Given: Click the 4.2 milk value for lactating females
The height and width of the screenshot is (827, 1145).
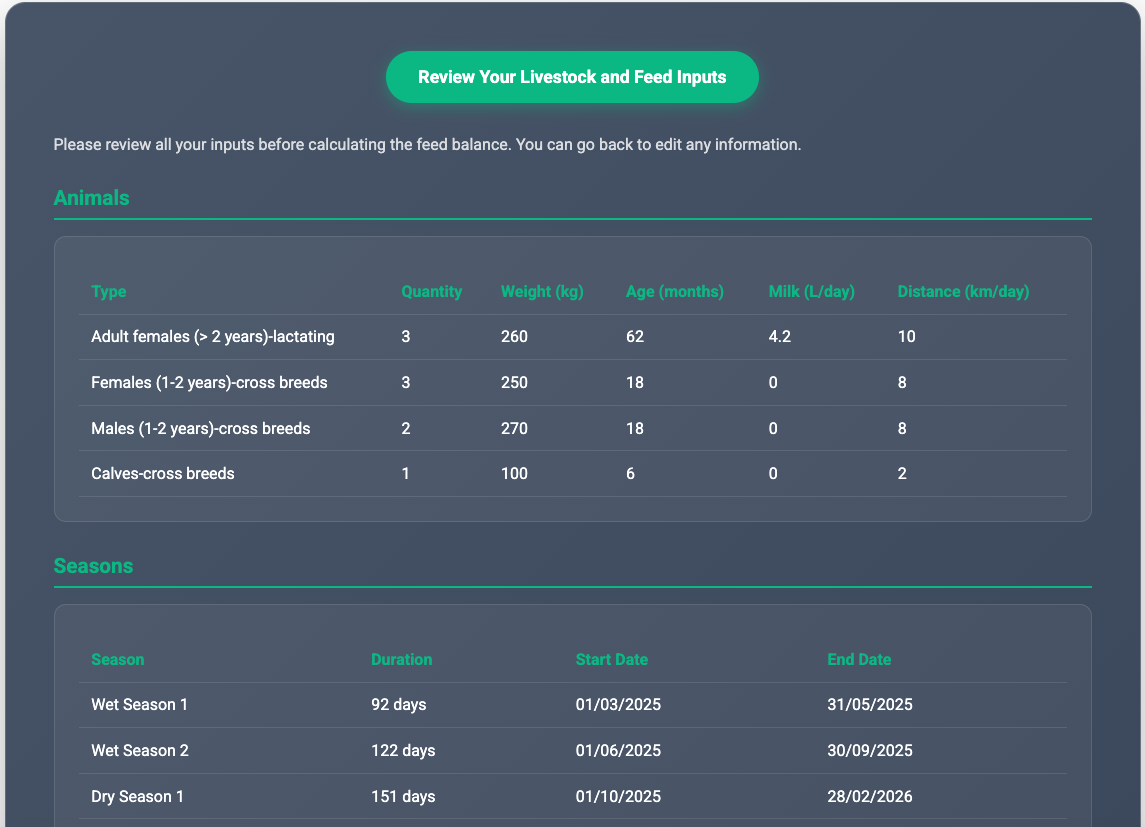Looking at the screenshot, I should [779, 337].
